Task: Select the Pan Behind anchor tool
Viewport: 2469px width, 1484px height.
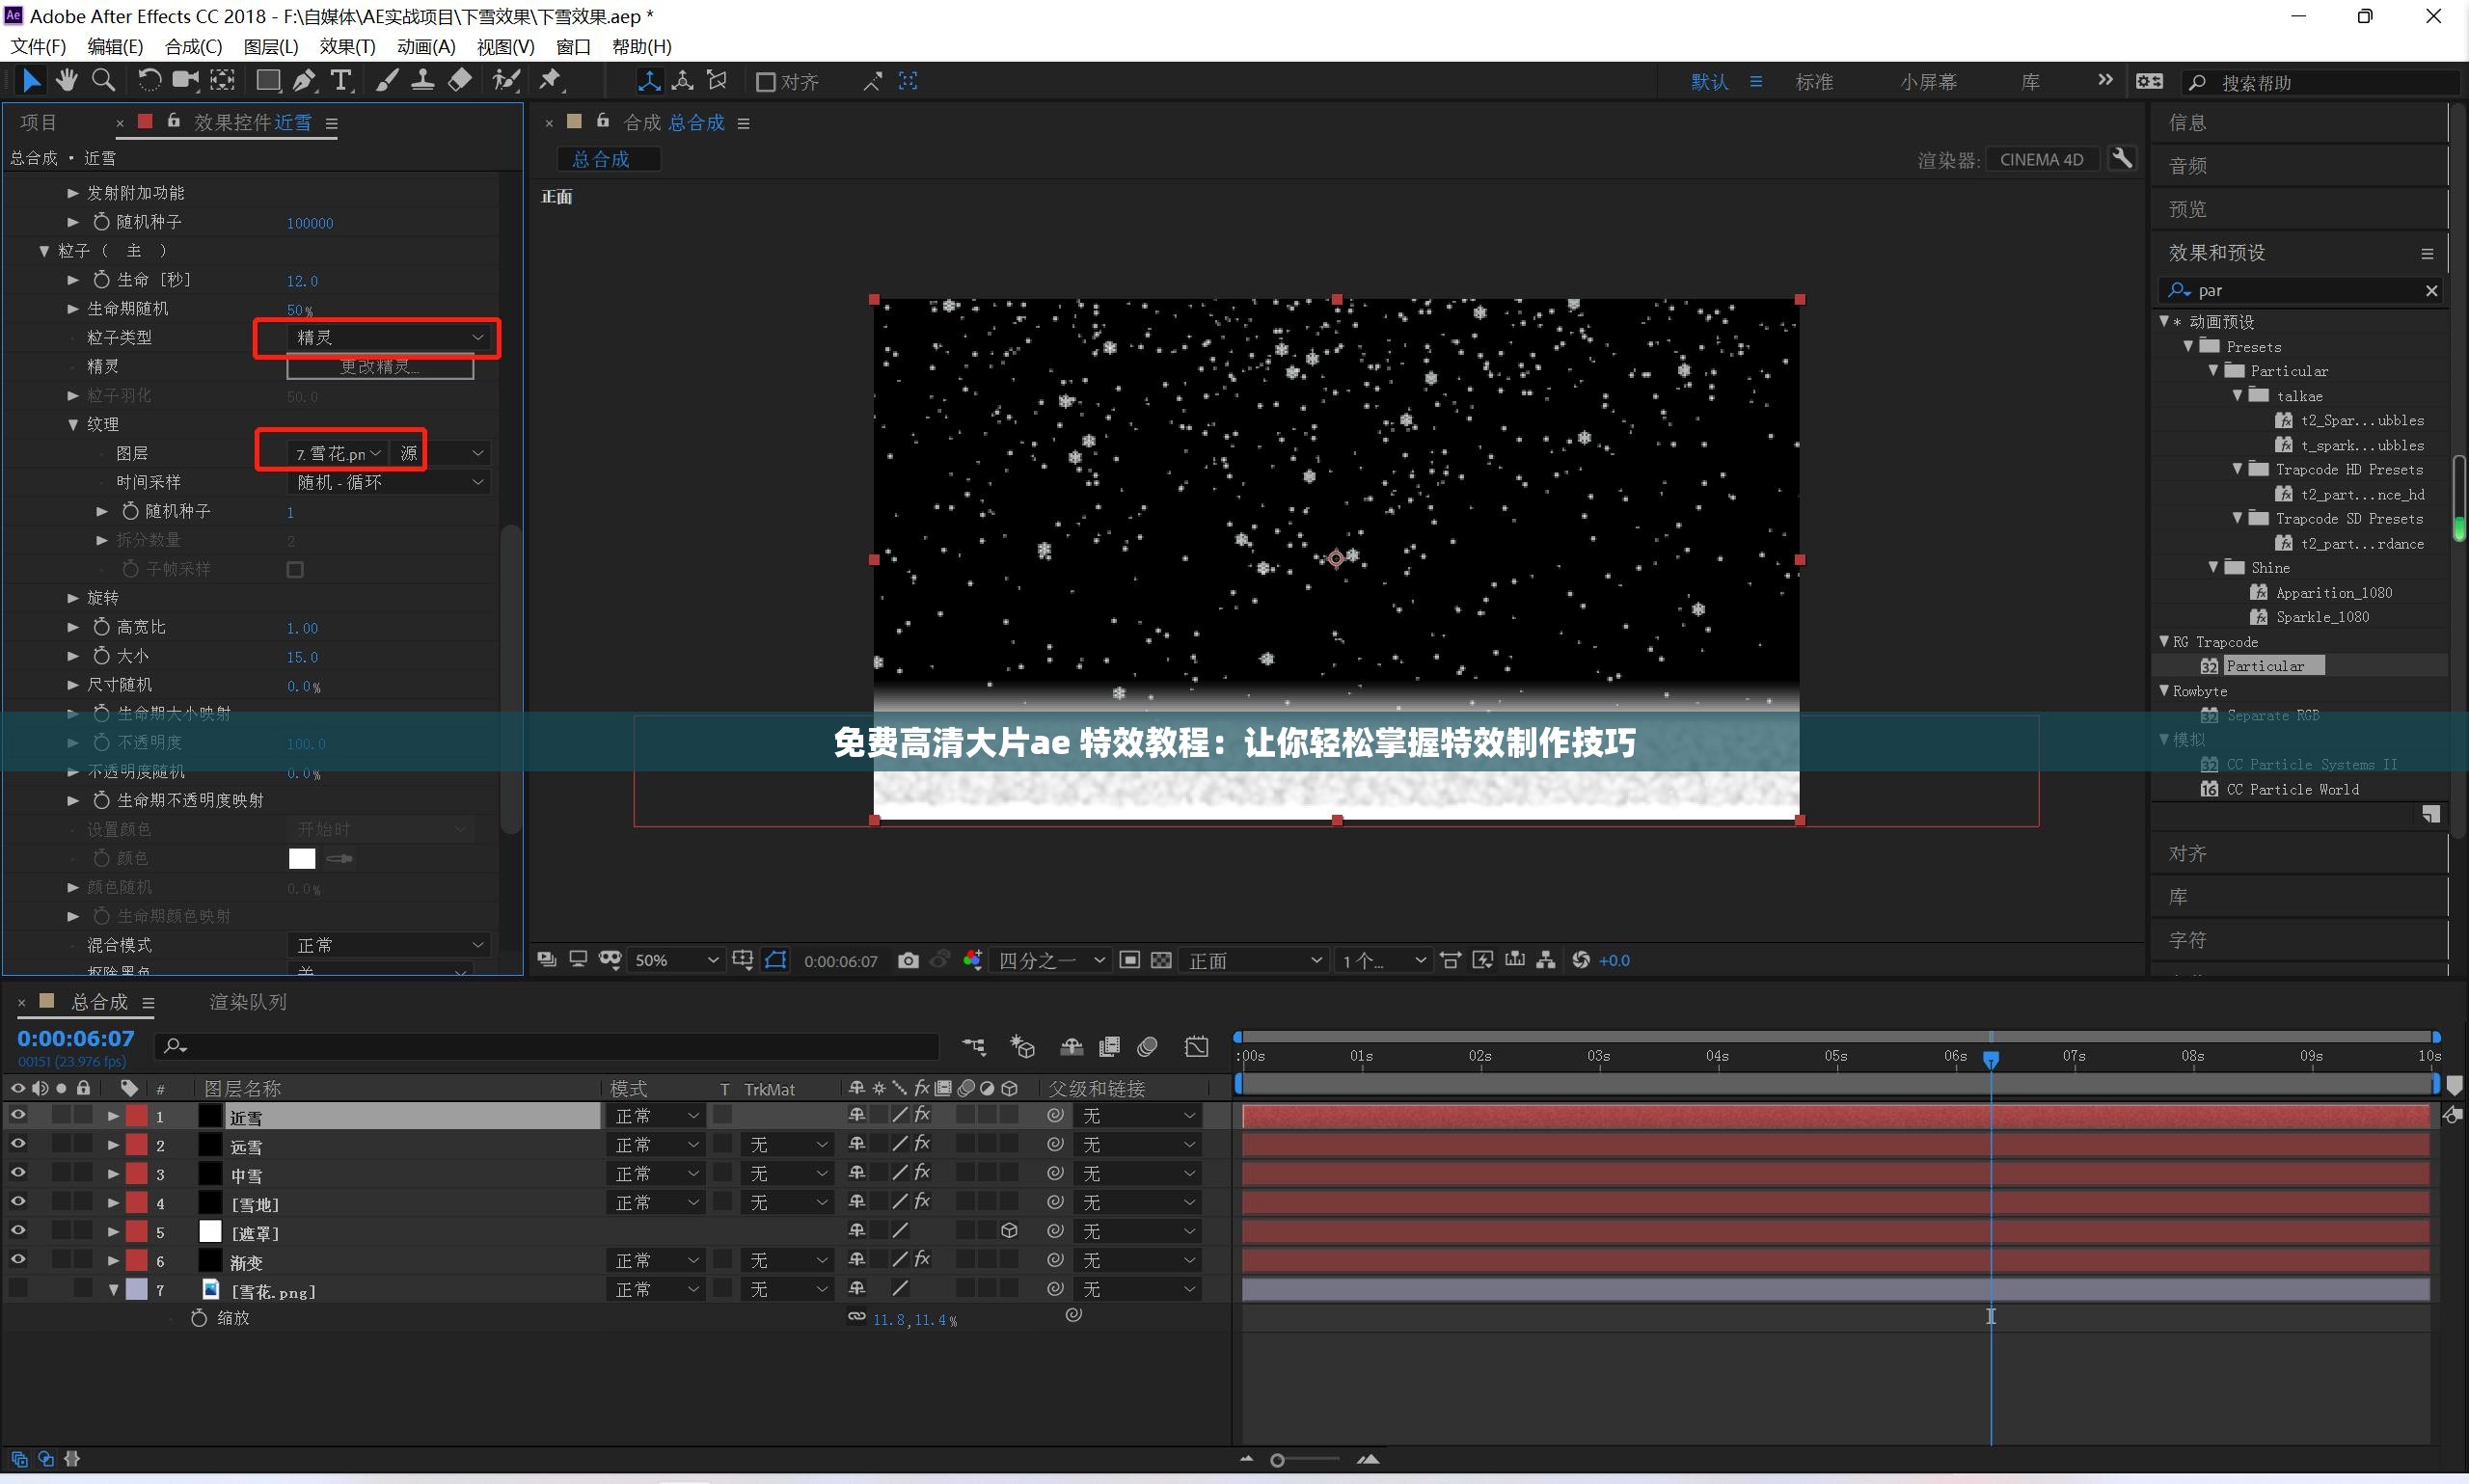Action: 222,81
